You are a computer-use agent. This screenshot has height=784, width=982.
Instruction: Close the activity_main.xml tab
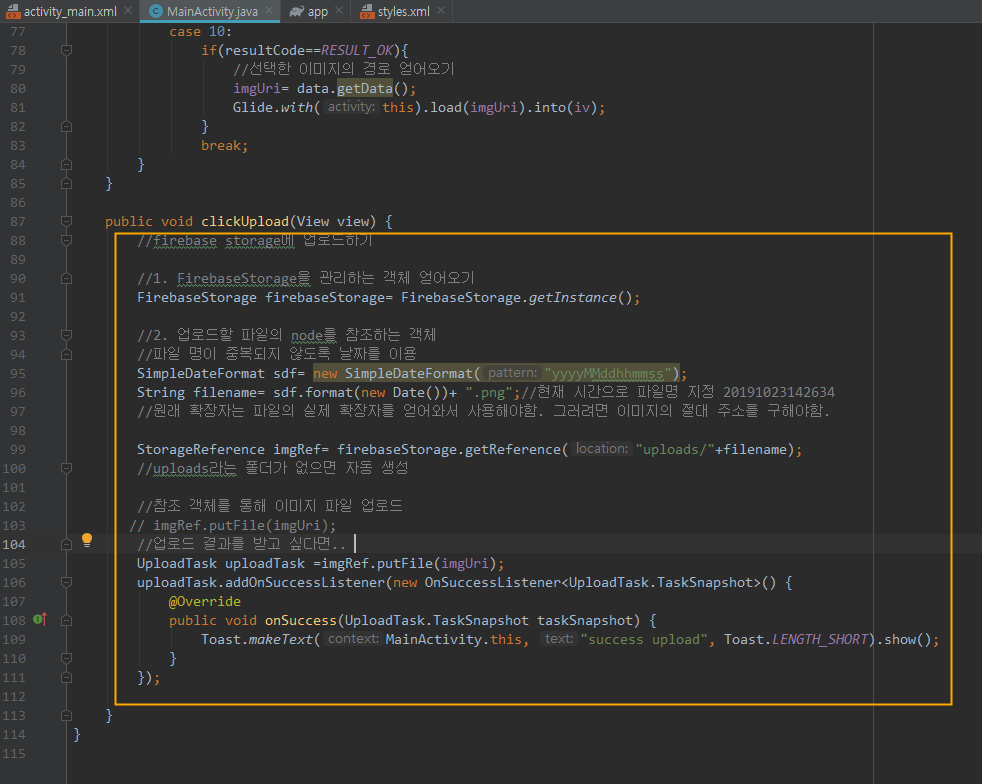(128, 11)
